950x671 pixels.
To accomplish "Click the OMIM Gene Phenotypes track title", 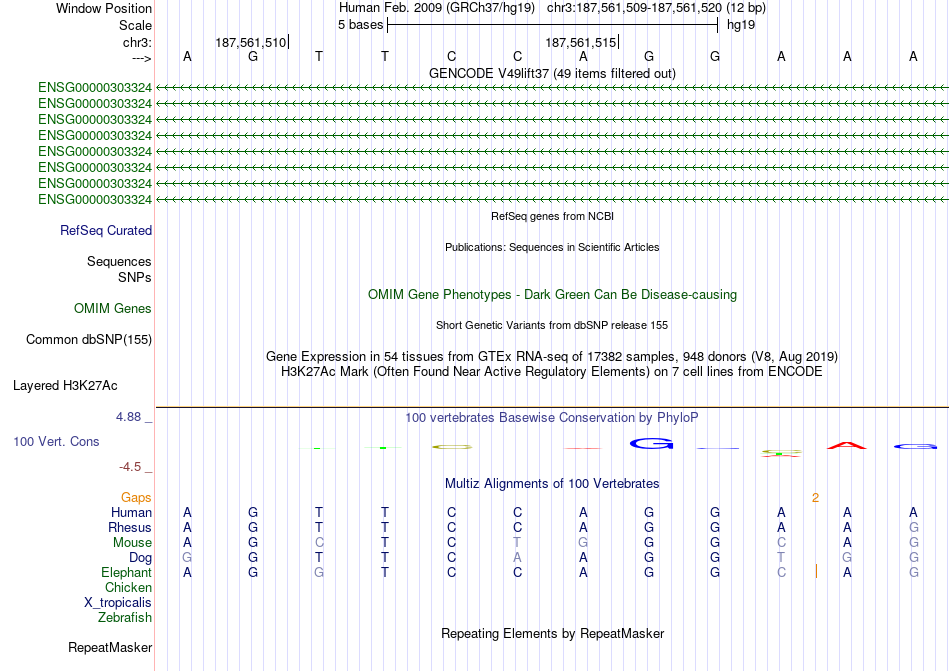I will pos(552,295).
